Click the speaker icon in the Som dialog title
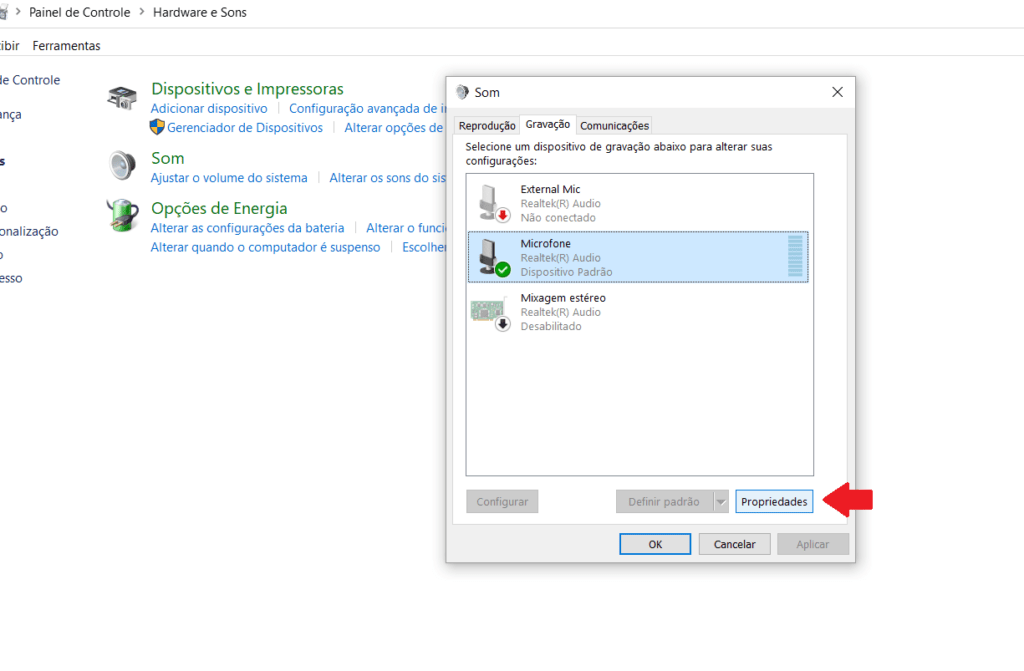This screenshot has height=671, width=1024. click(x=461, y=91)
